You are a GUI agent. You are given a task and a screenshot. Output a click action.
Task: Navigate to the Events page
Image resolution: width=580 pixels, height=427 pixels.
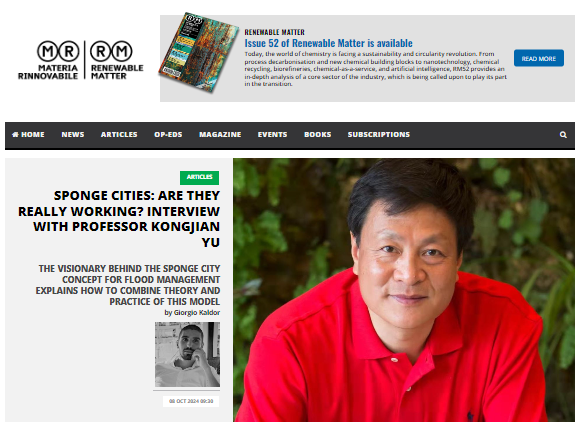(273, 135)
